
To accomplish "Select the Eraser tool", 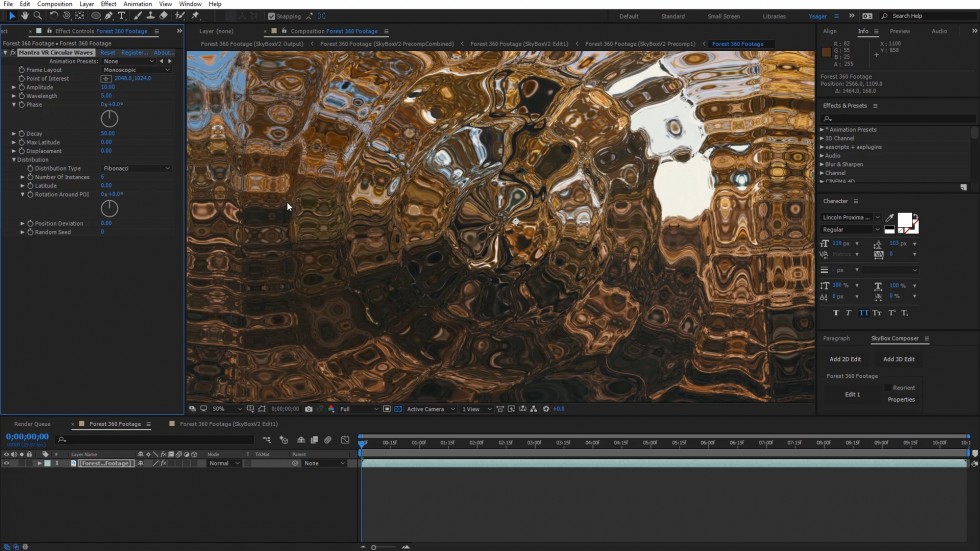I will (x=163, y=16).
